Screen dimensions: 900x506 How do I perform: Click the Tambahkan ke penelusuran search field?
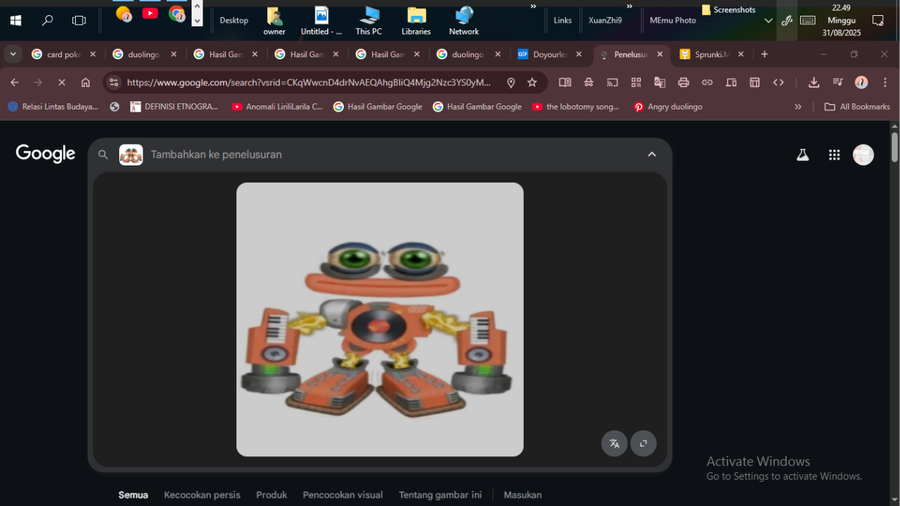pos(380,154)
